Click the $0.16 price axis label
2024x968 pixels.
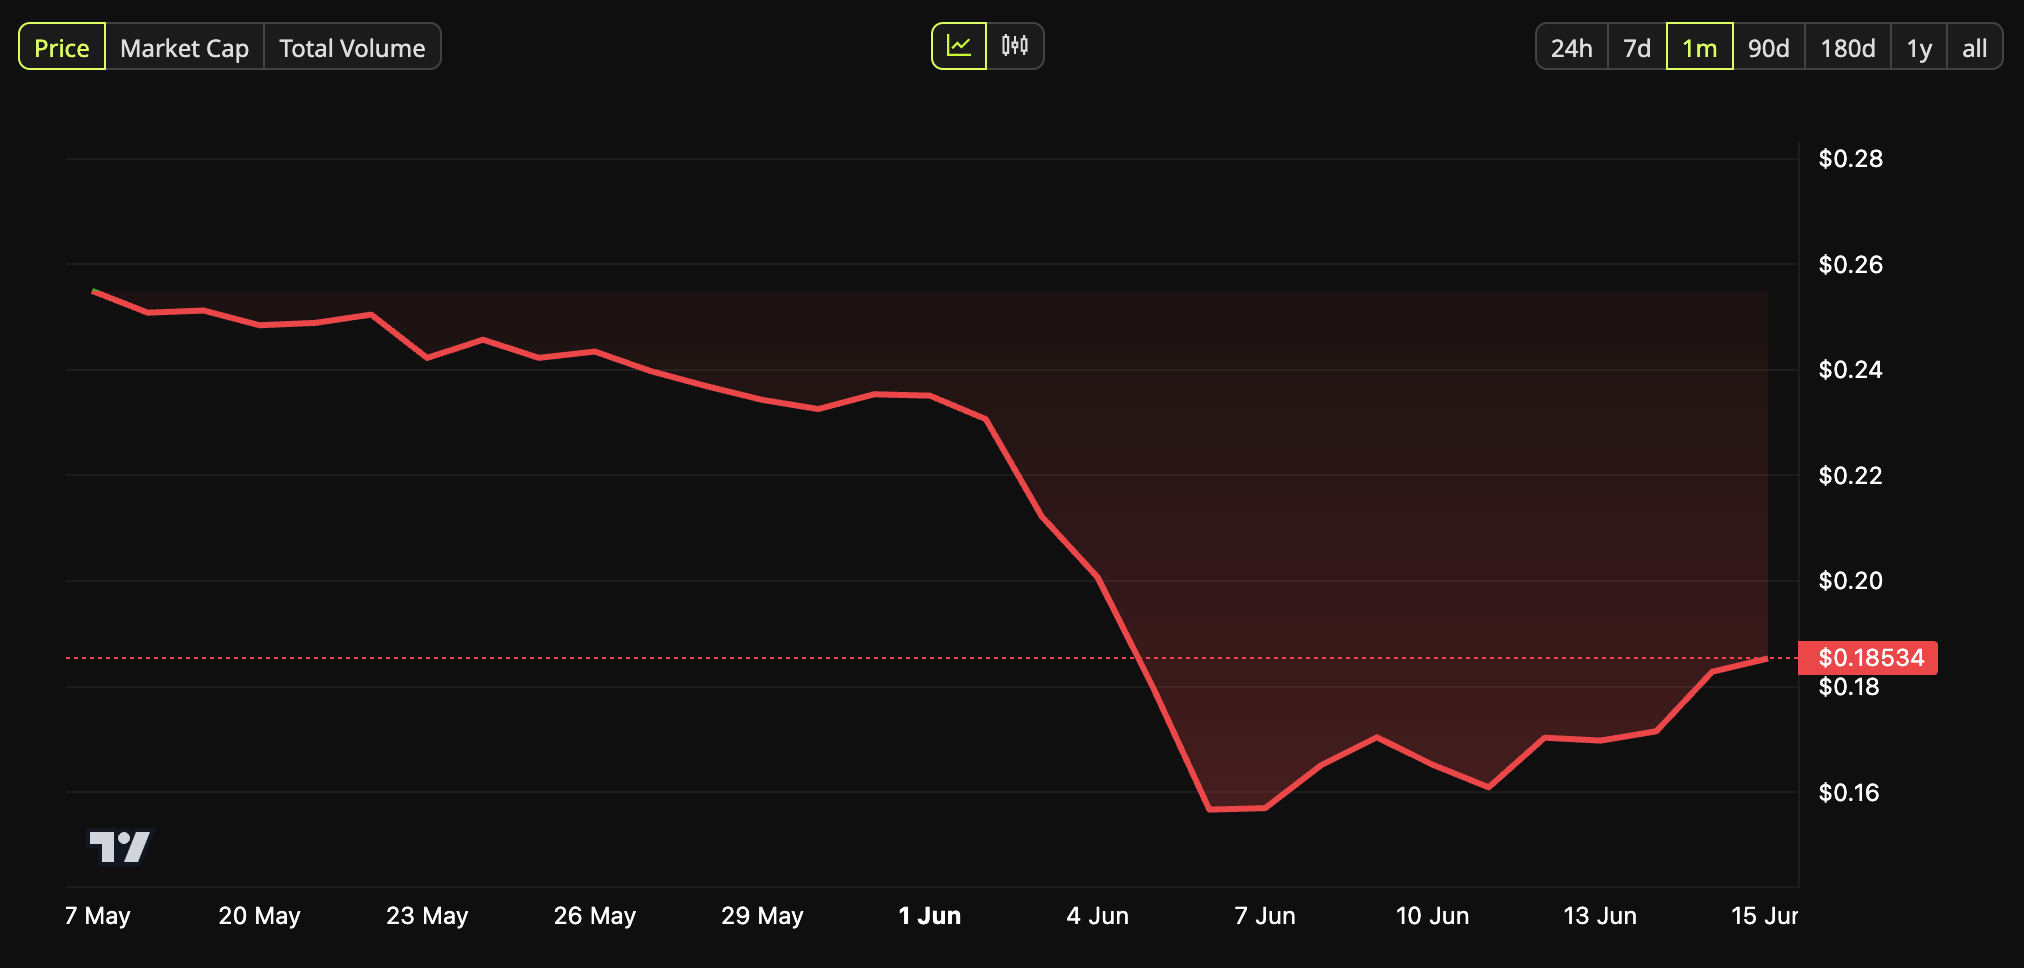[1848, 793]
